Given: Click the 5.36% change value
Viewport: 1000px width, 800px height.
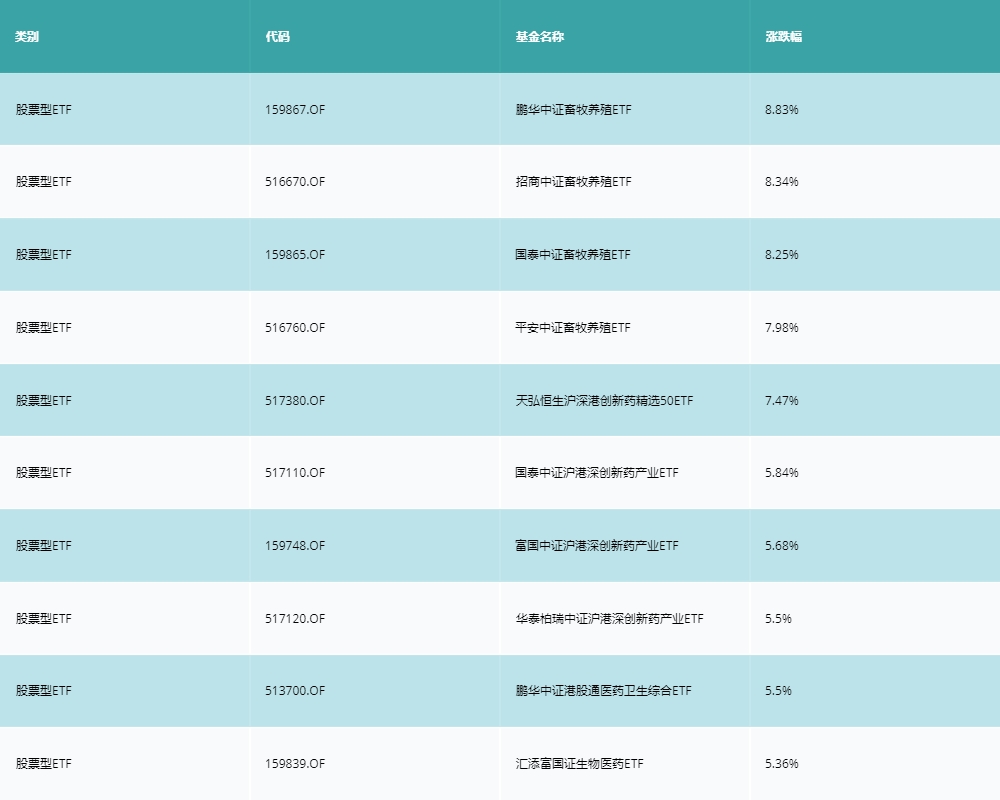Looking at the screenshot, I should 783,763.
